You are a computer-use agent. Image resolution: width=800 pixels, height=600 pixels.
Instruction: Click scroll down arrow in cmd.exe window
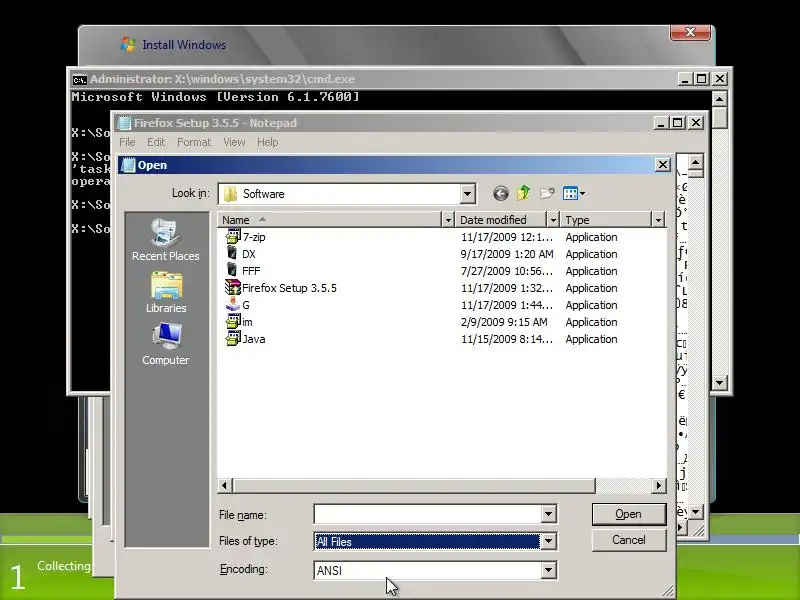pyautogui.click(x=719, y=382)
